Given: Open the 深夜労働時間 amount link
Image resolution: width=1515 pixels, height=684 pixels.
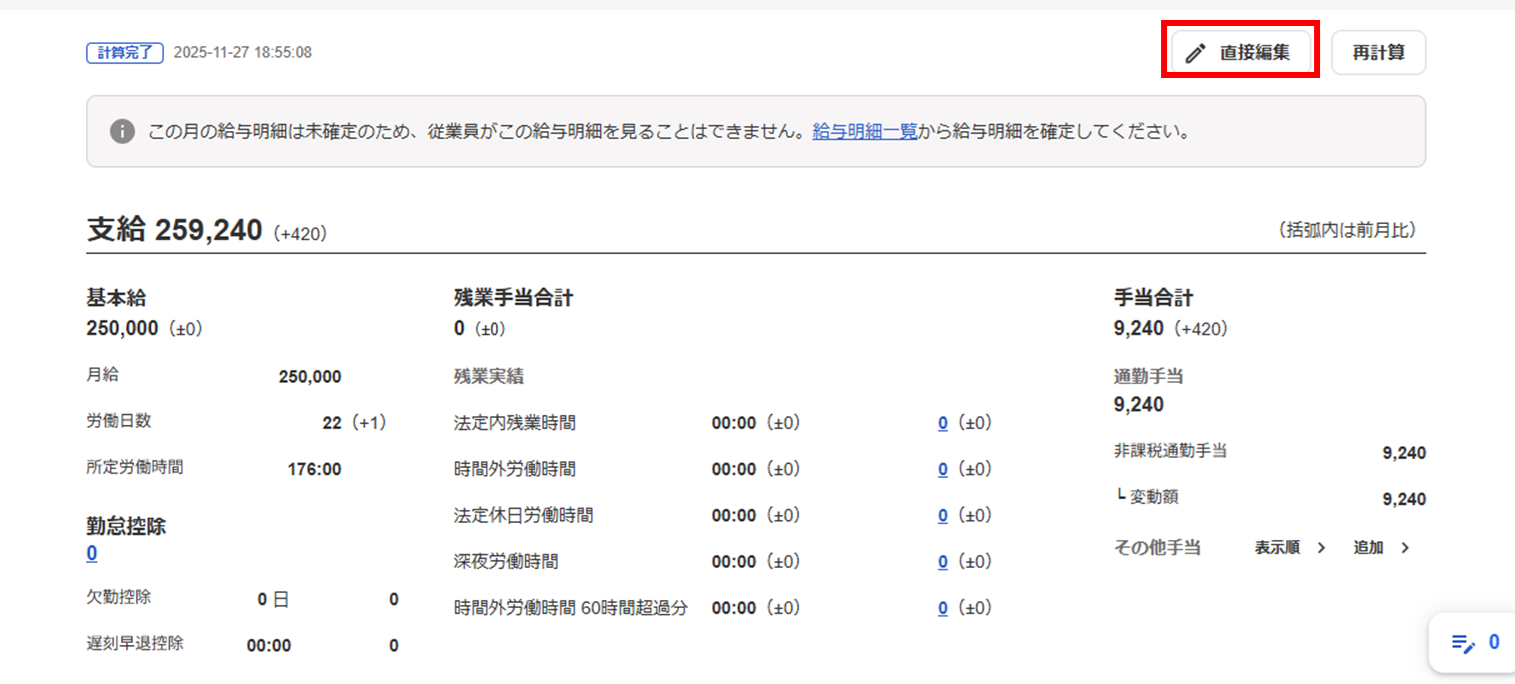Looking at the screenshot, I should coord(942,561).
